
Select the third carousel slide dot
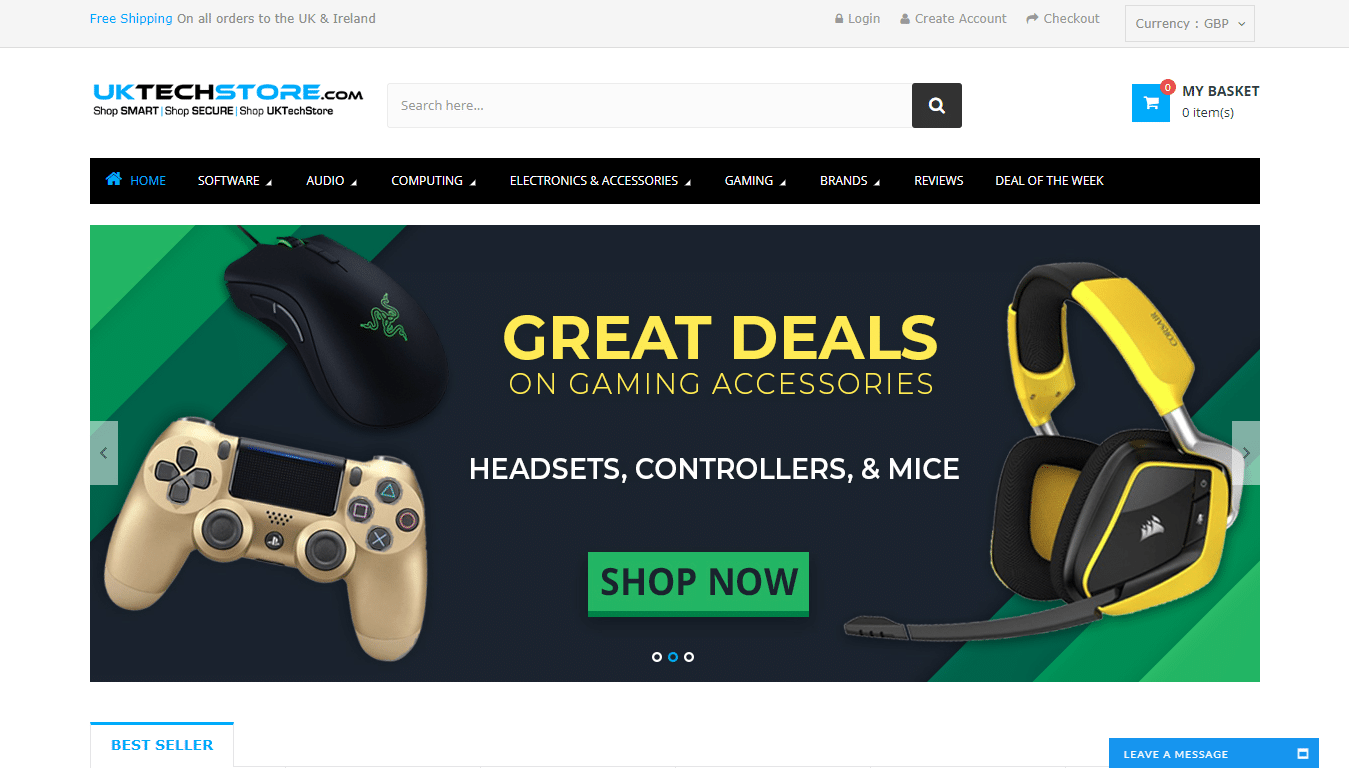(x=689, y=657)
